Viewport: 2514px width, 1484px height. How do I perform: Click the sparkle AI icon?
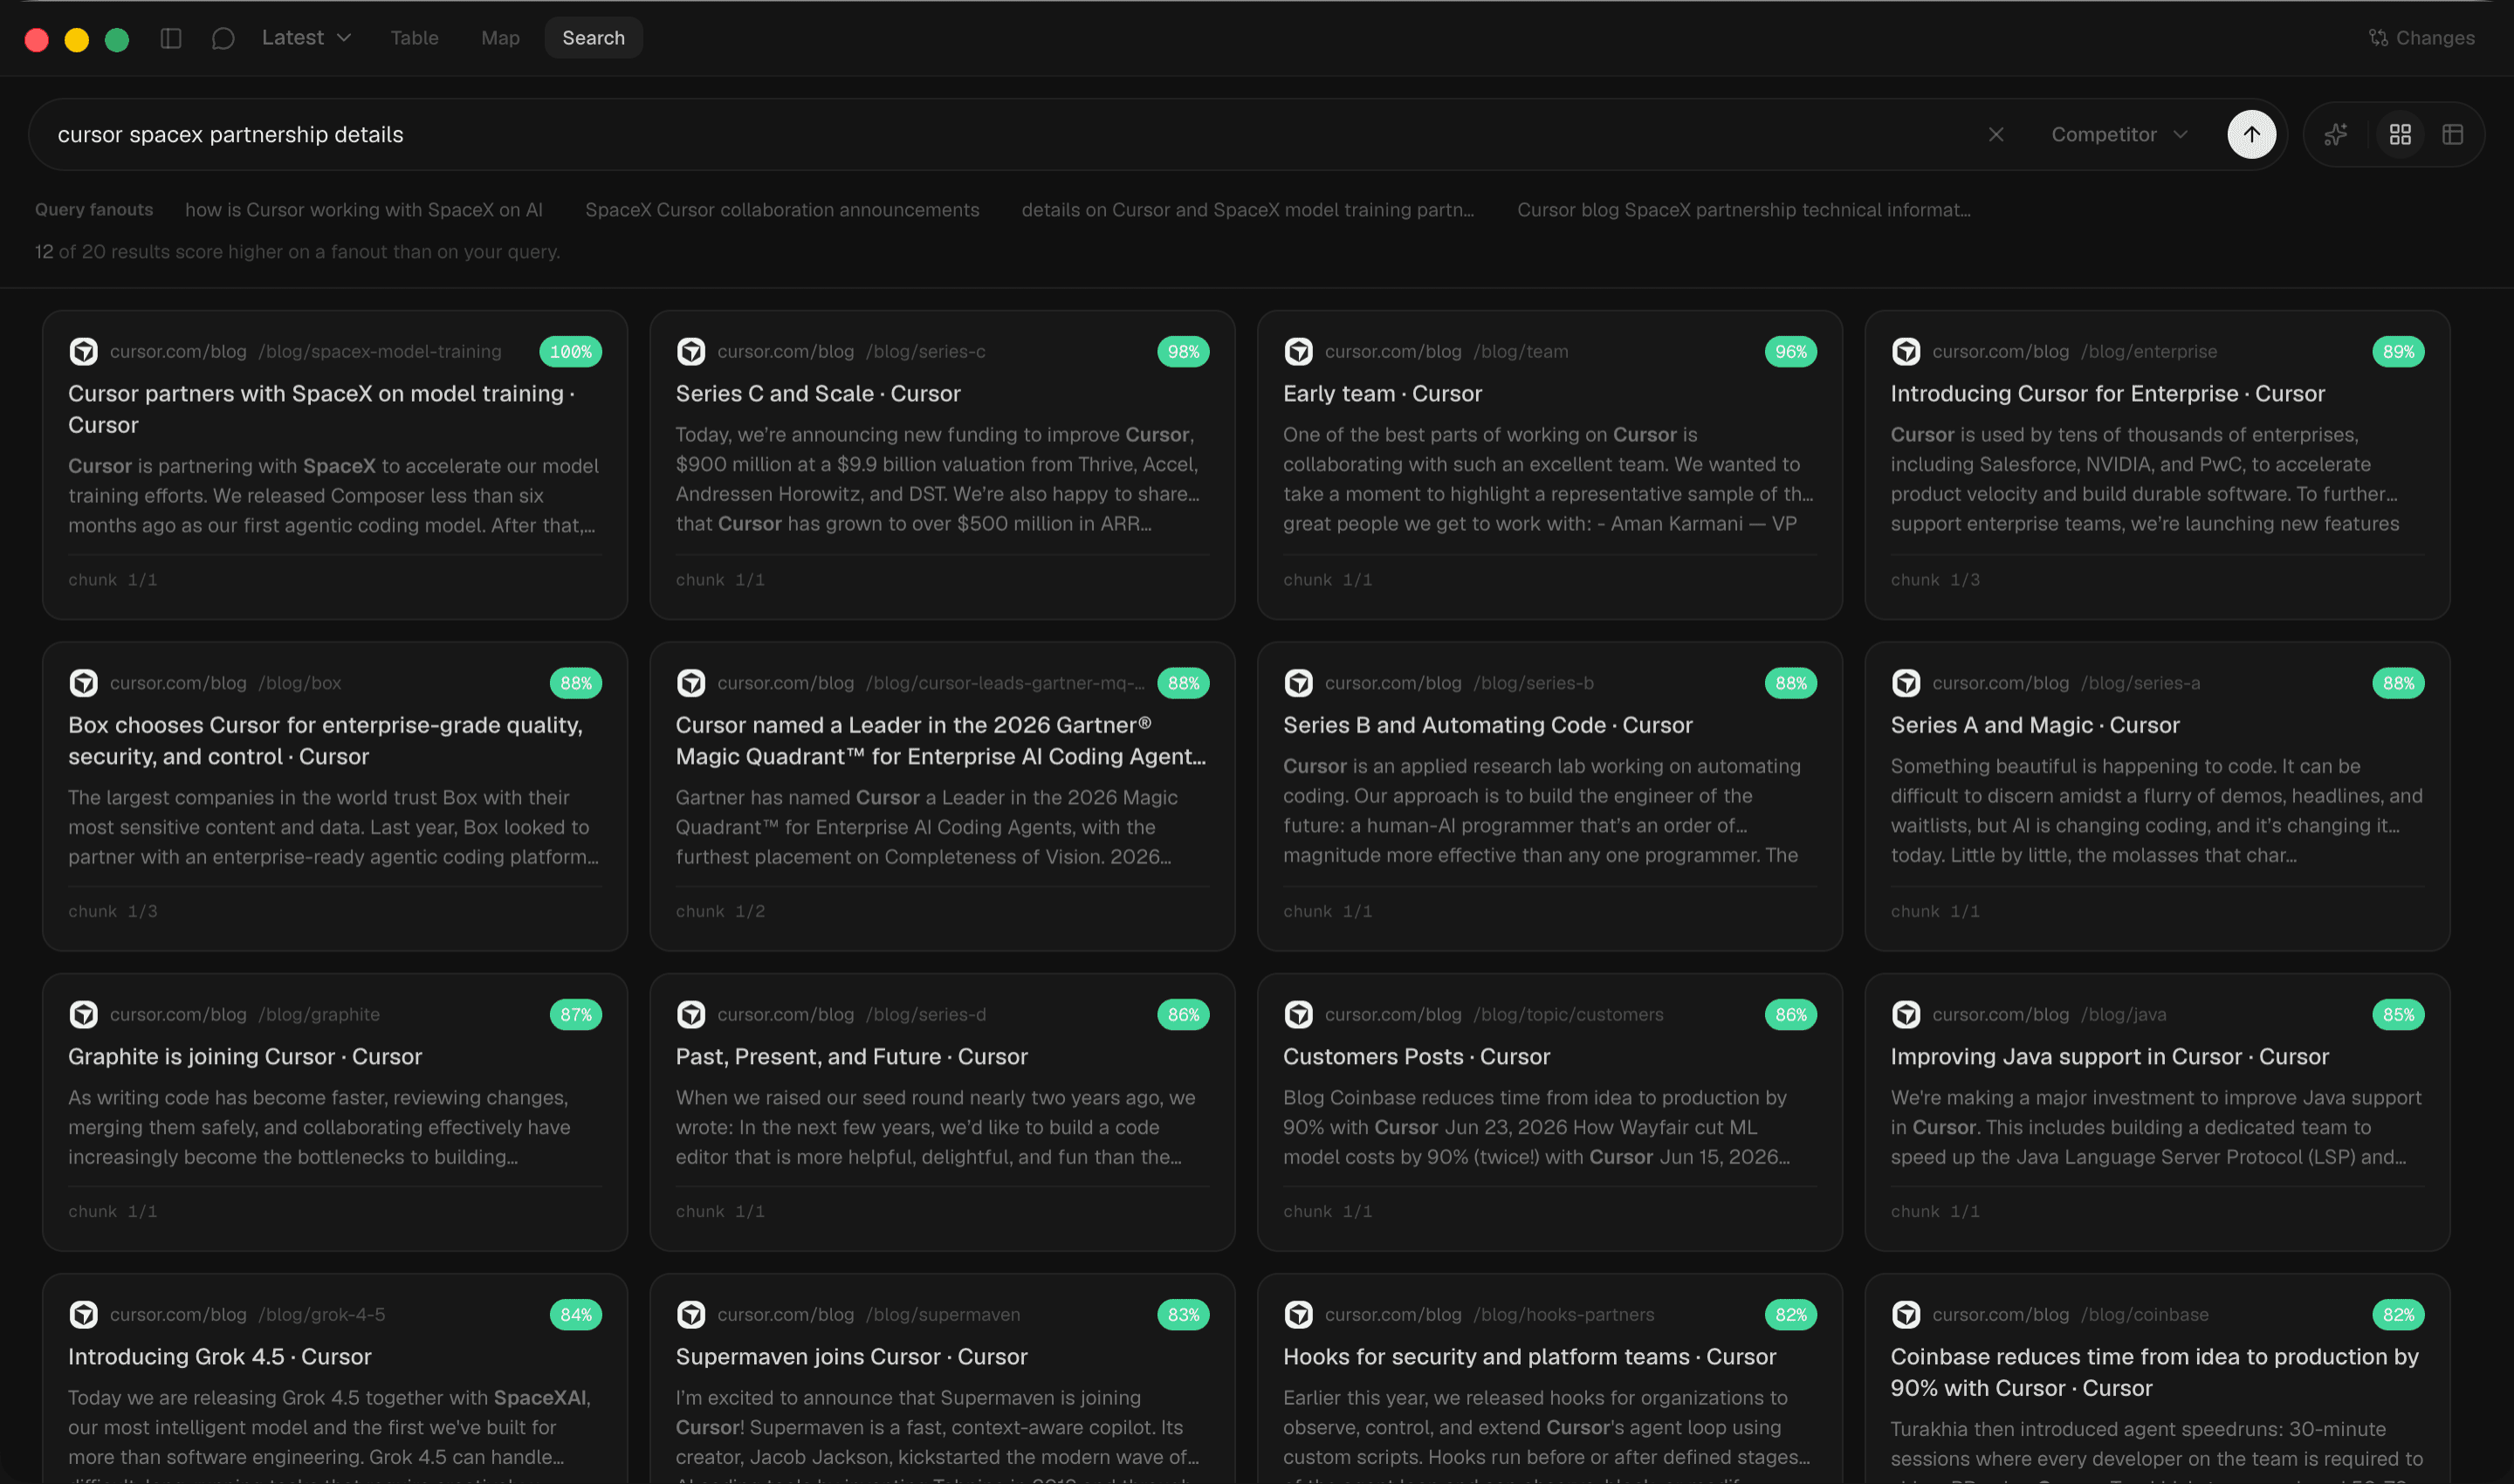tap(2336, 134)
